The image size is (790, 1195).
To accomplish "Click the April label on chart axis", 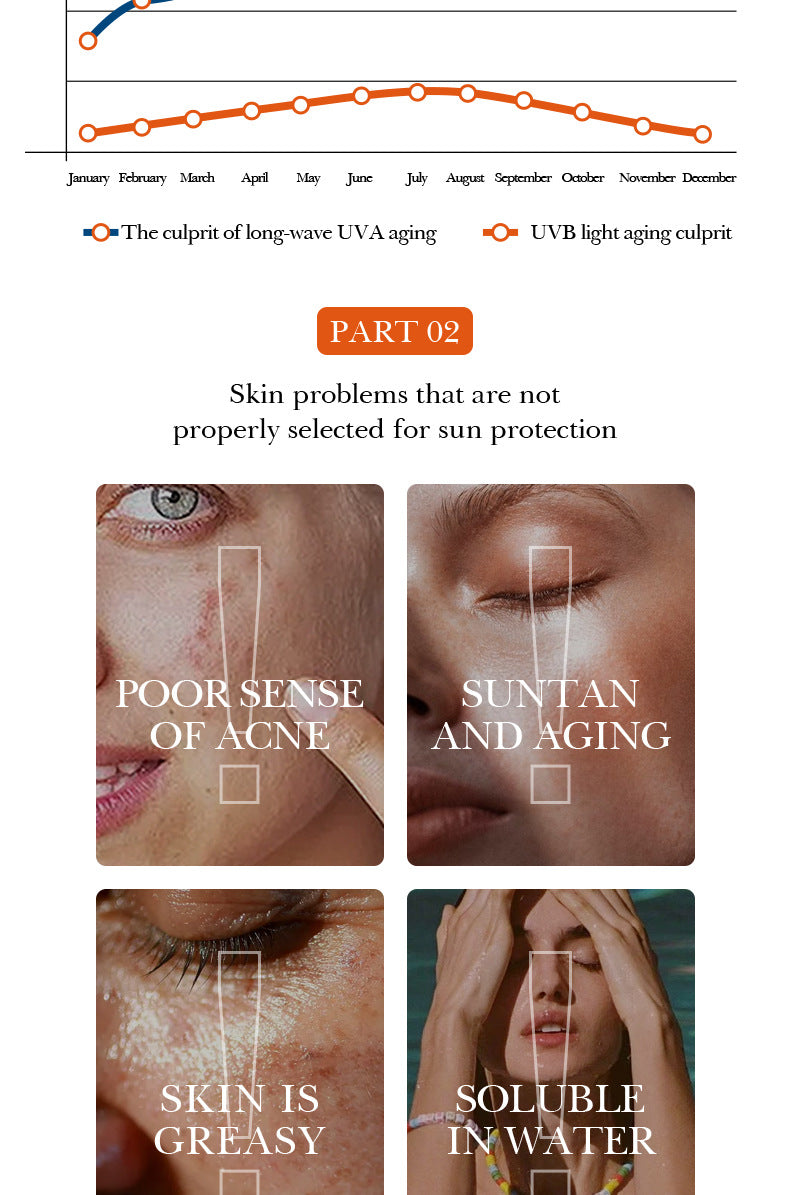I will [x=254, y=178].
